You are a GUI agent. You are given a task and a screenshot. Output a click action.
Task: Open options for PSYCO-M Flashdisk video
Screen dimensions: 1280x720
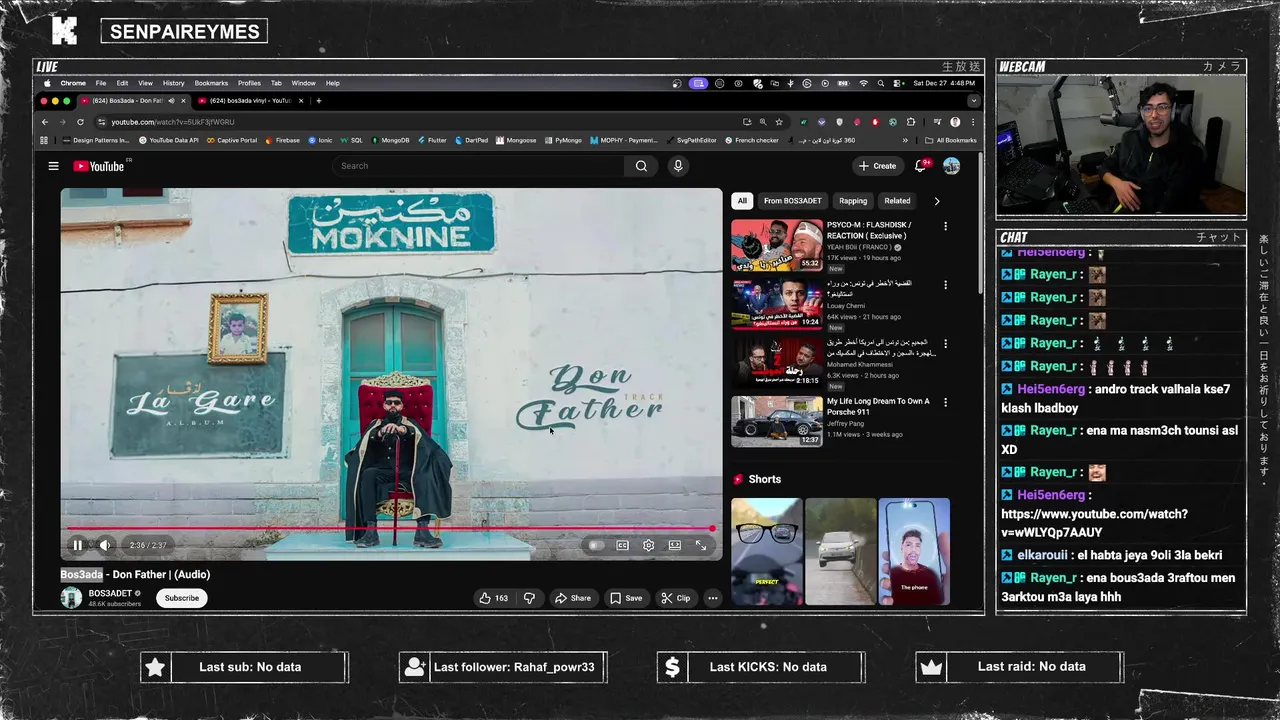[x=945, y=226]
